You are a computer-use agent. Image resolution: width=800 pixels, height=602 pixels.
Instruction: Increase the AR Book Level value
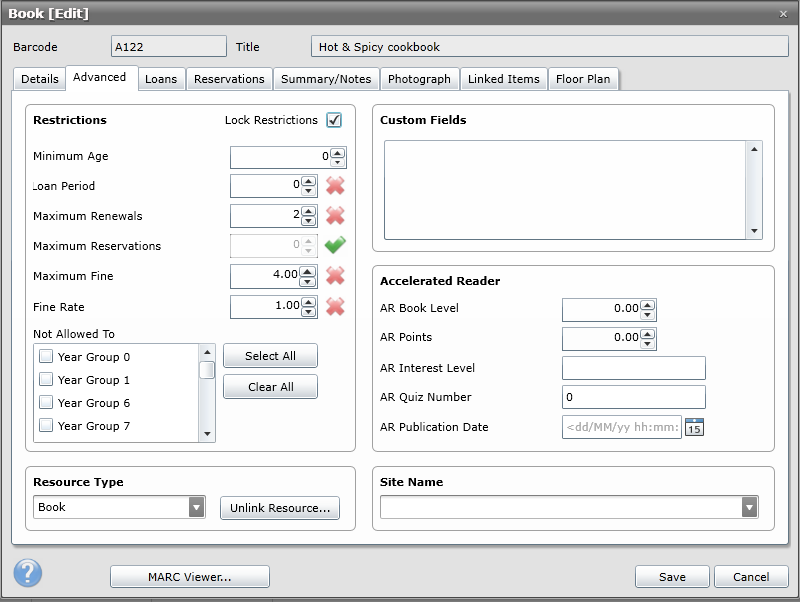pyautogui.click(x=647, y=305)
